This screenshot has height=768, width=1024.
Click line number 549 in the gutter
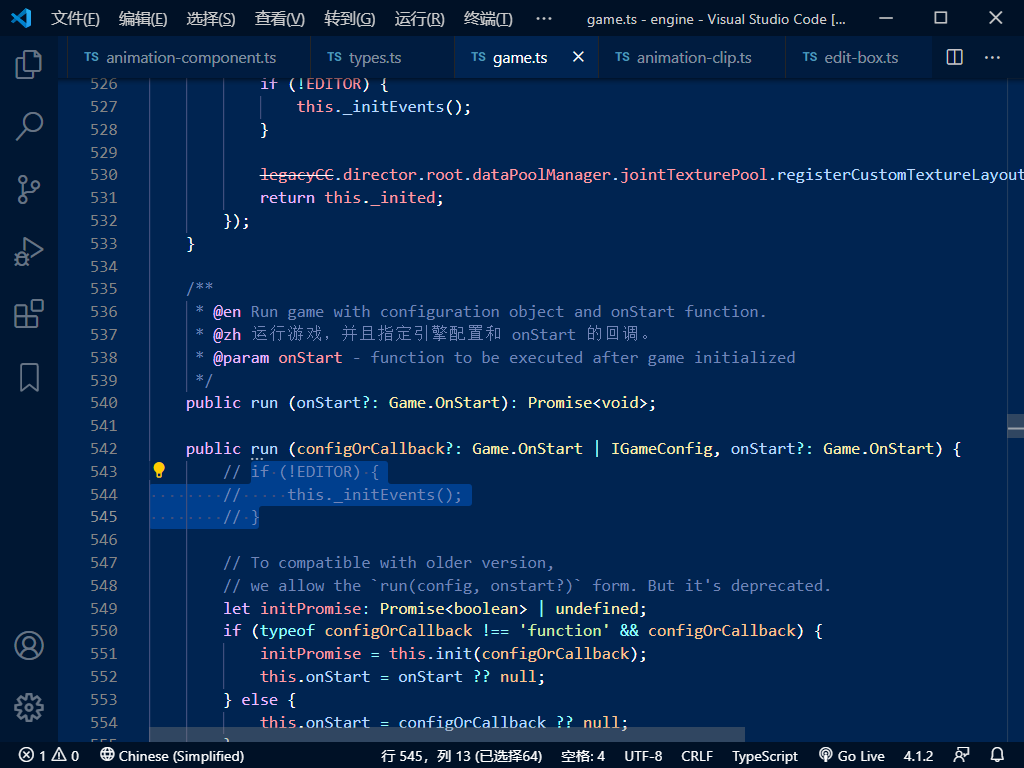pyautogui.click(x=104, y=609)
